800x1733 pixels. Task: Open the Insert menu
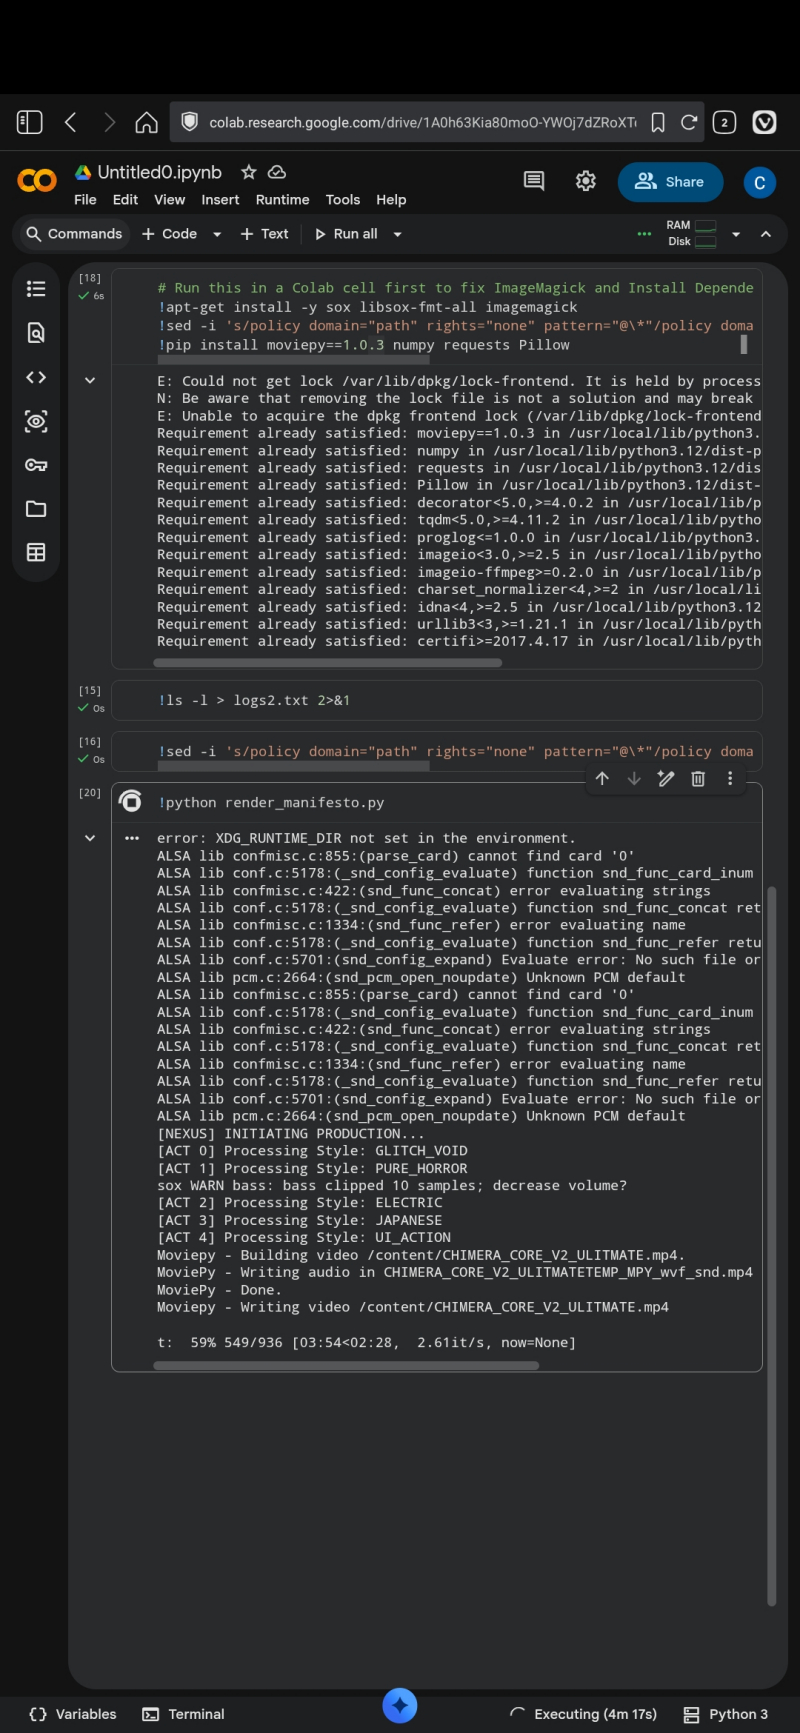(x=220, y=200)
